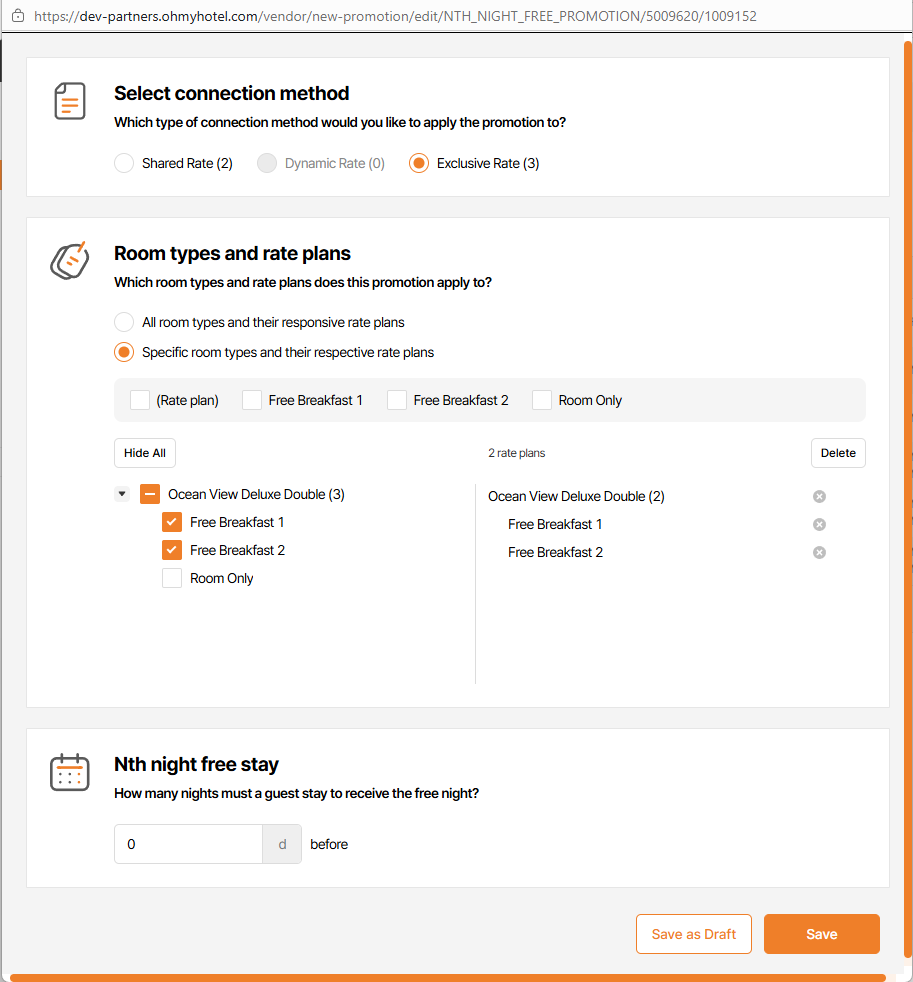Focus the nights number input field

[x=188, y=844]
